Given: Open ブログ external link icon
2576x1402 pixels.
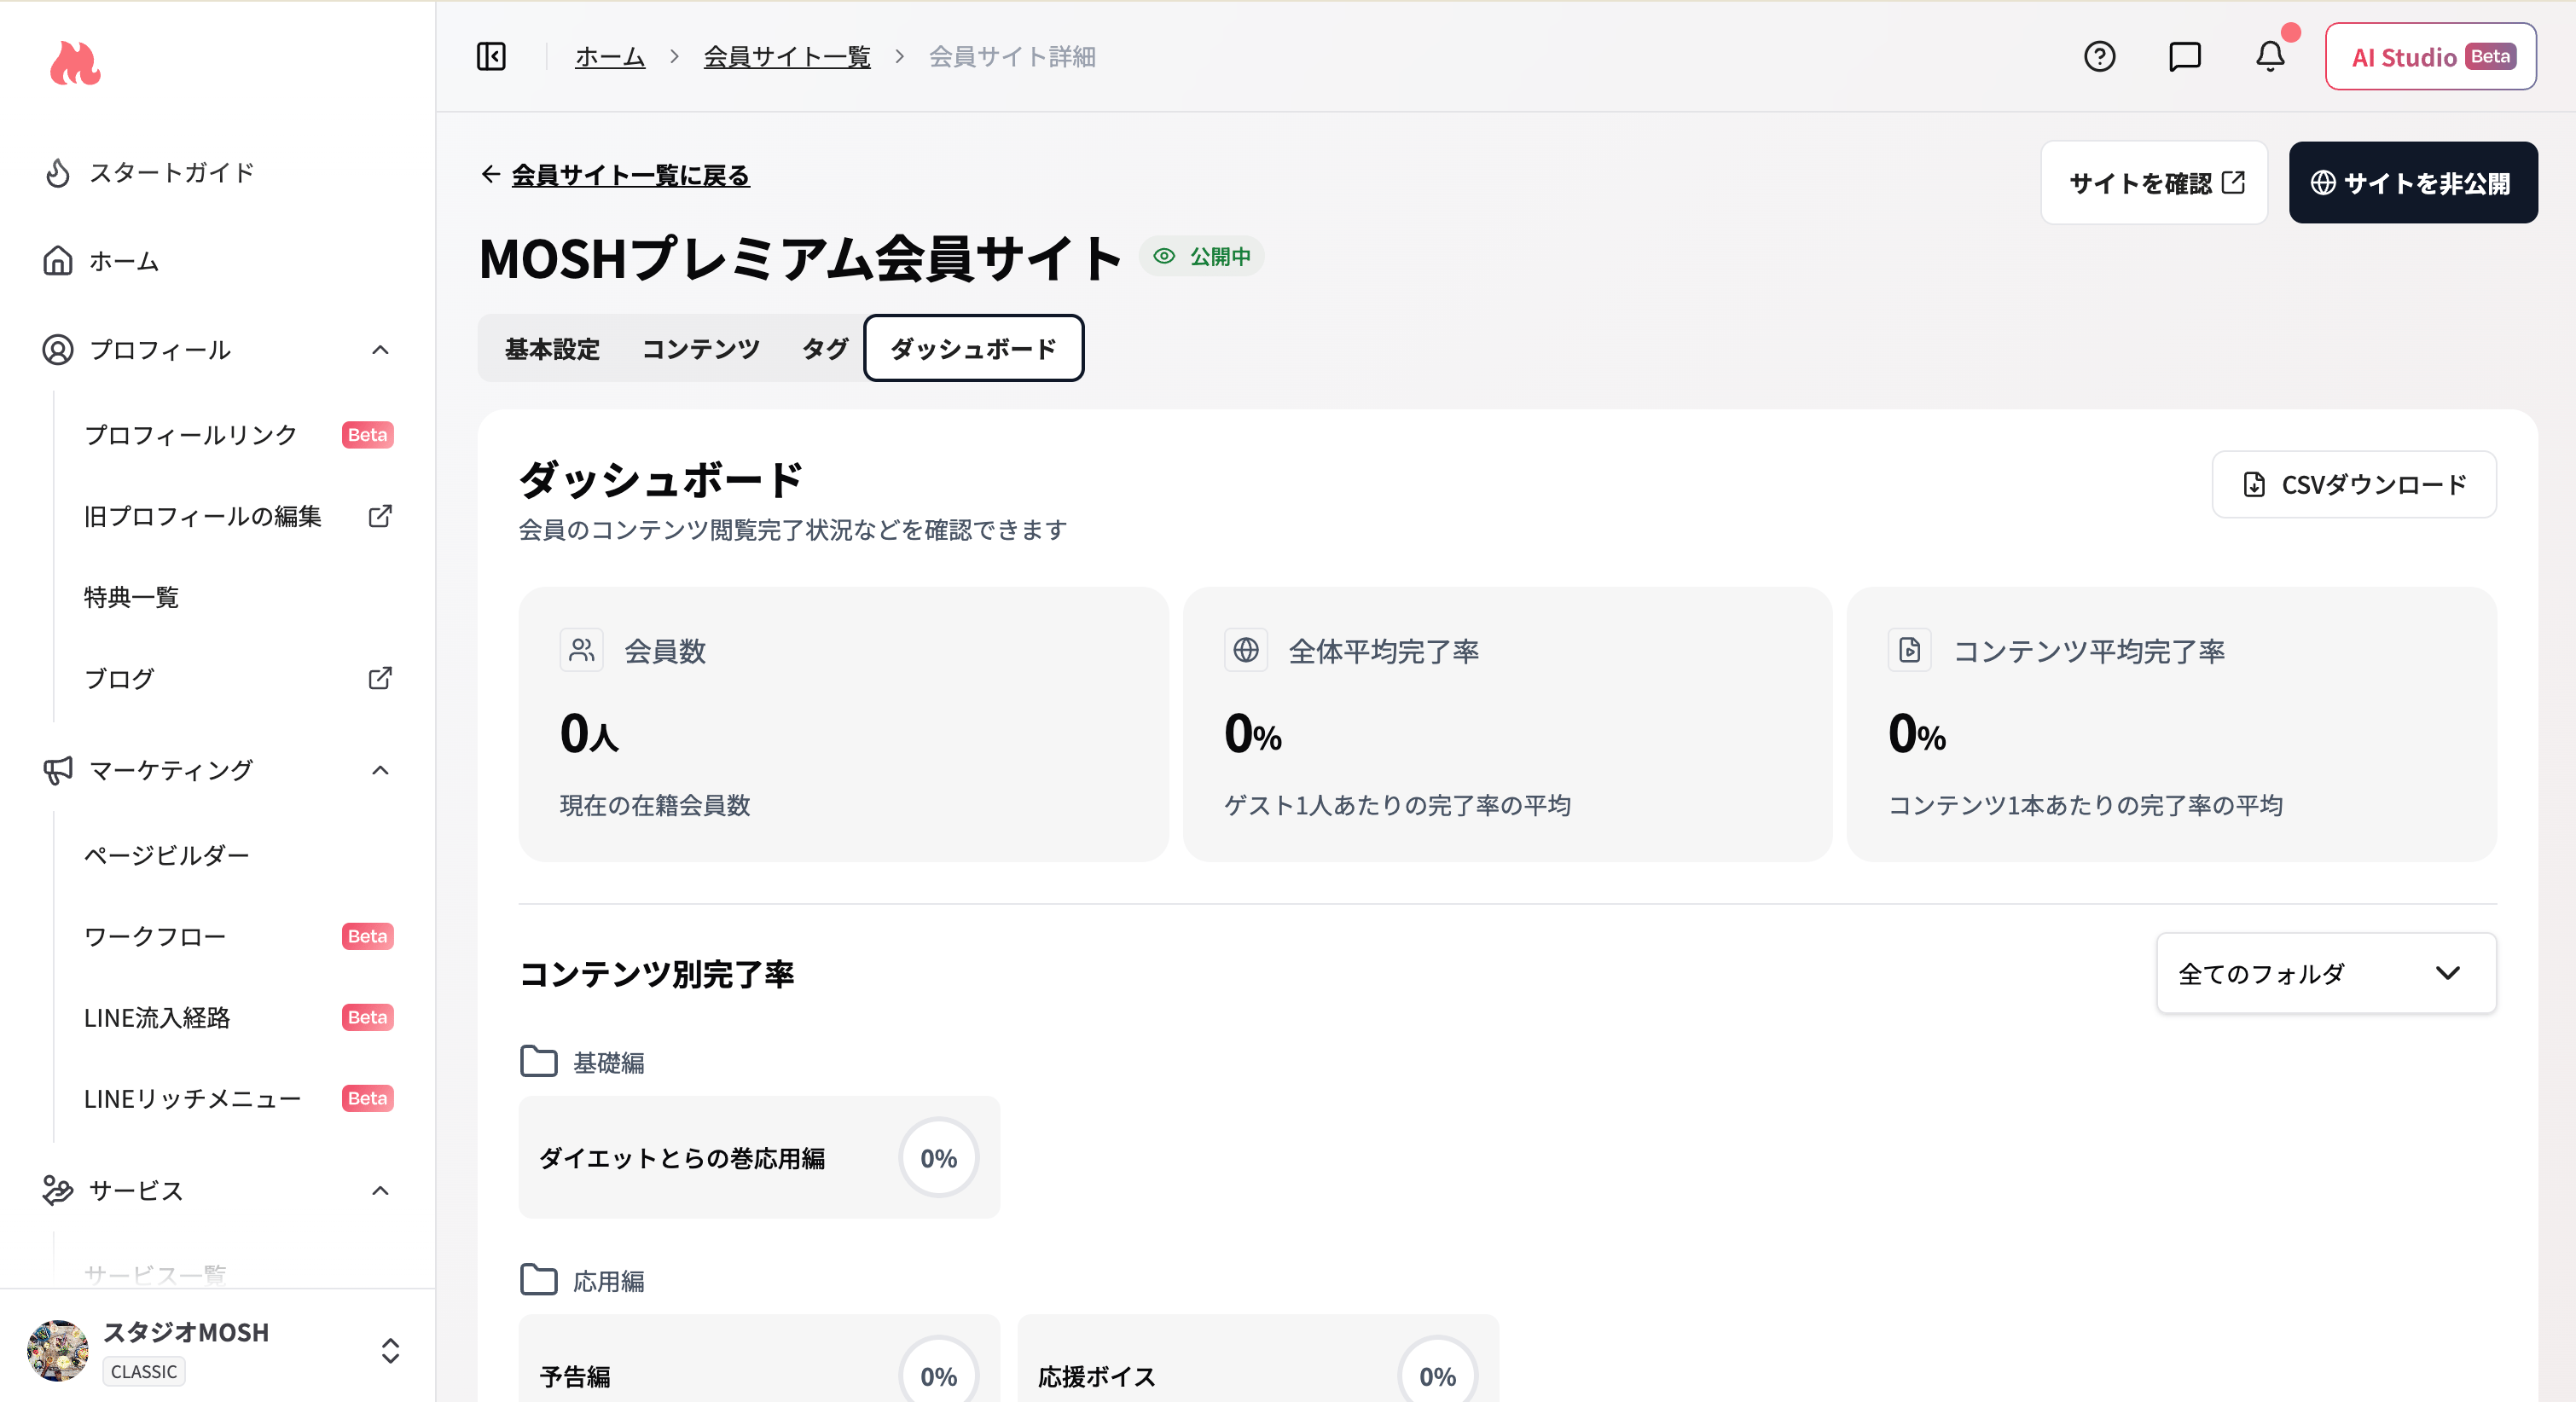Looking at the screenshot, I should click(x=380, y=678).
